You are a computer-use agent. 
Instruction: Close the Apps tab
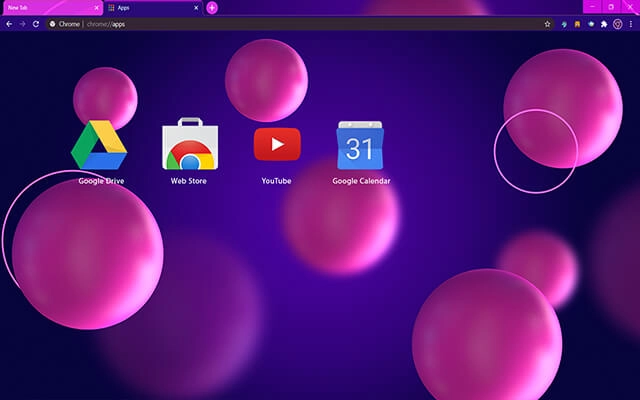point(196,8)
